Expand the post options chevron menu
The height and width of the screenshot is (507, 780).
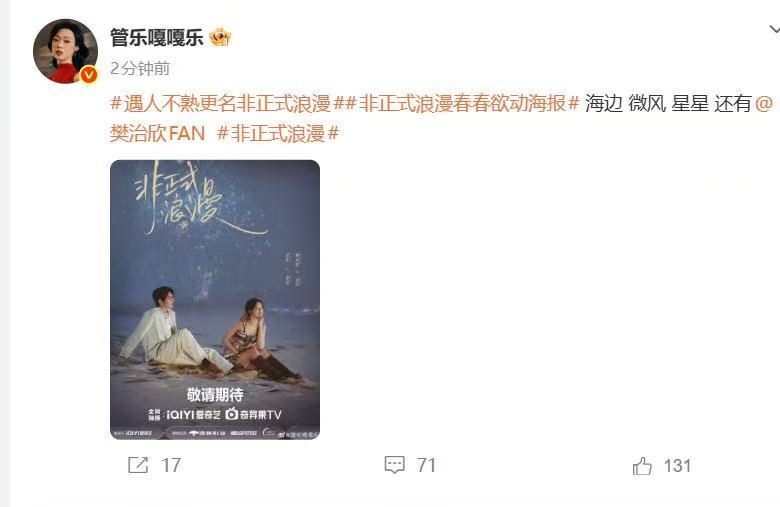[775, 30]
